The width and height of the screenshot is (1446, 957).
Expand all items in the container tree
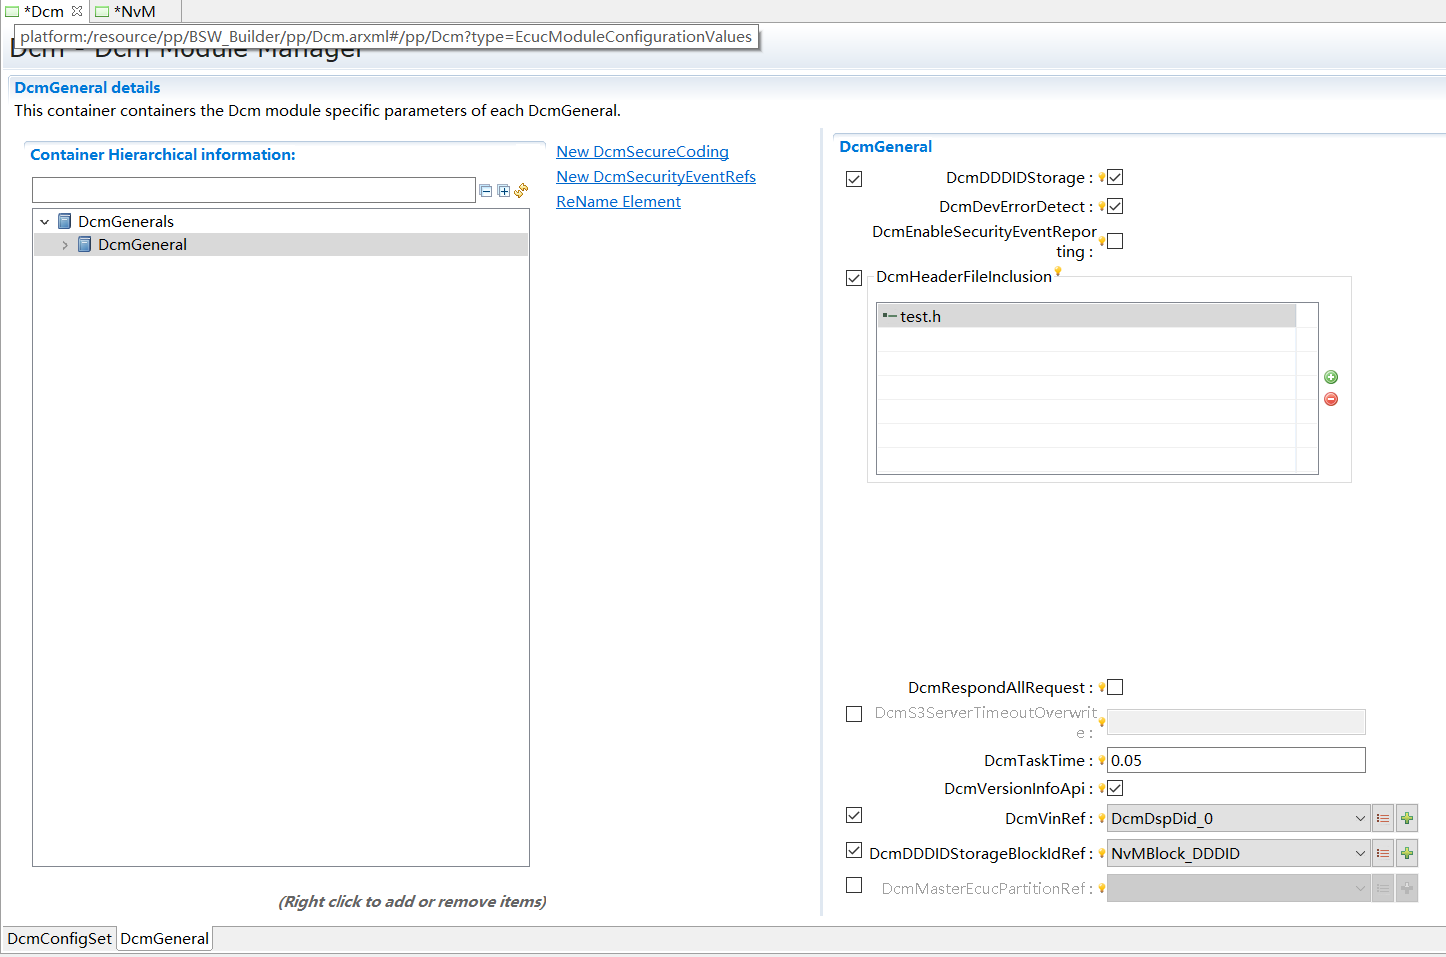click(504, 190)
